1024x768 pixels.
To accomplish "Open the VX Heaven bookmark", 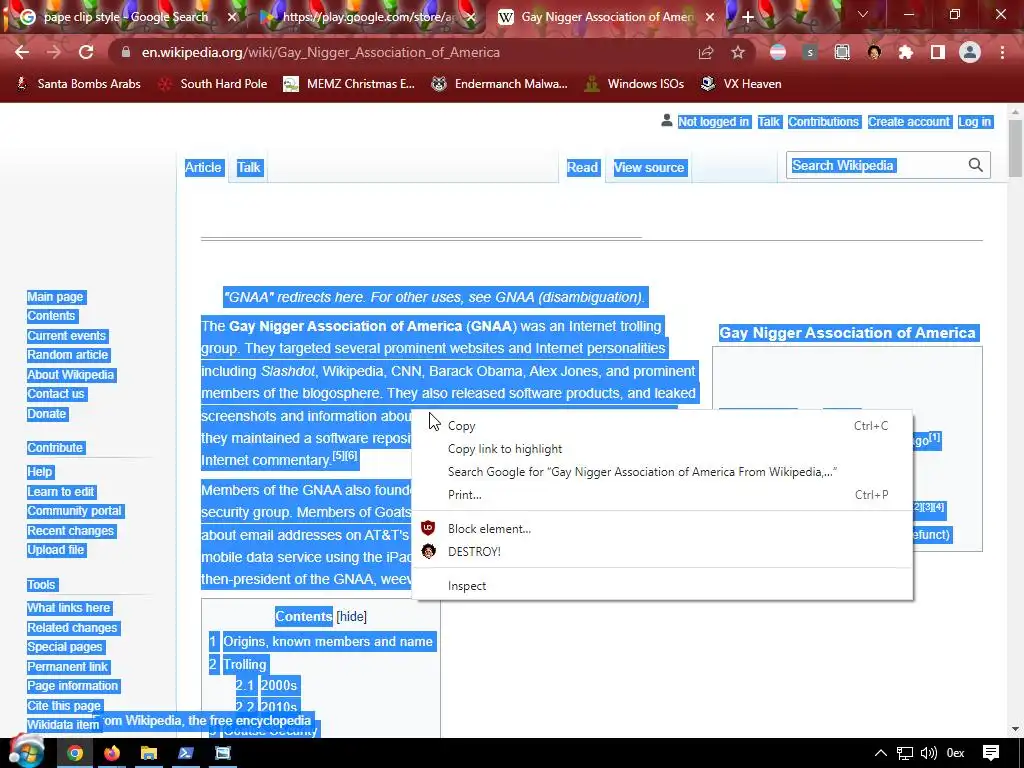I will [741, 84].
